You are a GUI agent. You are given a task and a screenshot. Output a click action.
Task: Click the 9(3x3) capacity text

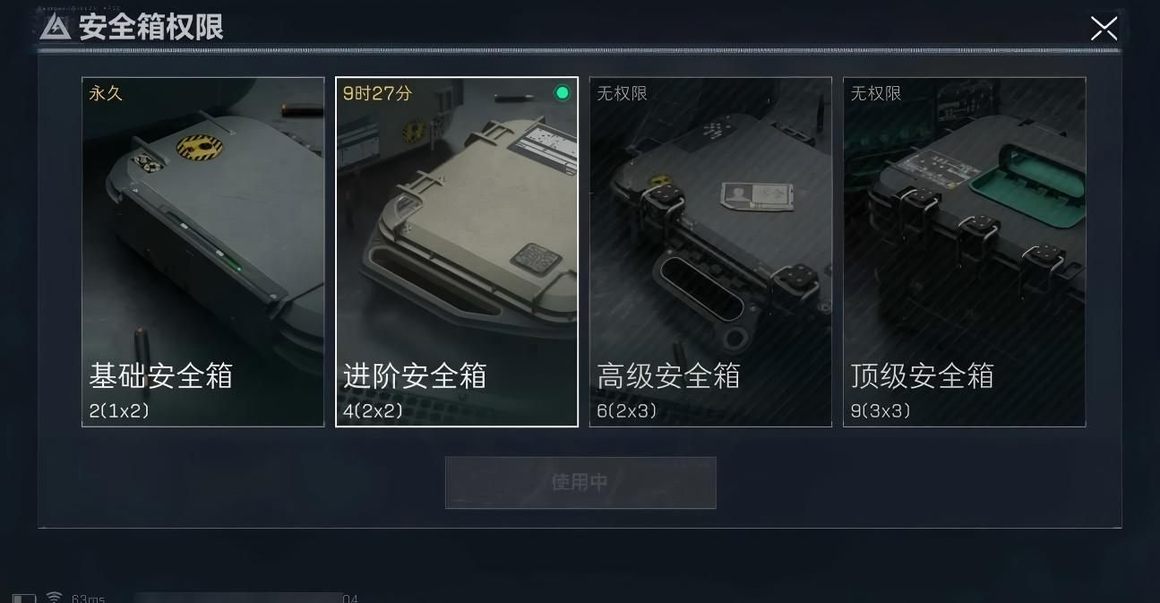(x=880, y=411)
